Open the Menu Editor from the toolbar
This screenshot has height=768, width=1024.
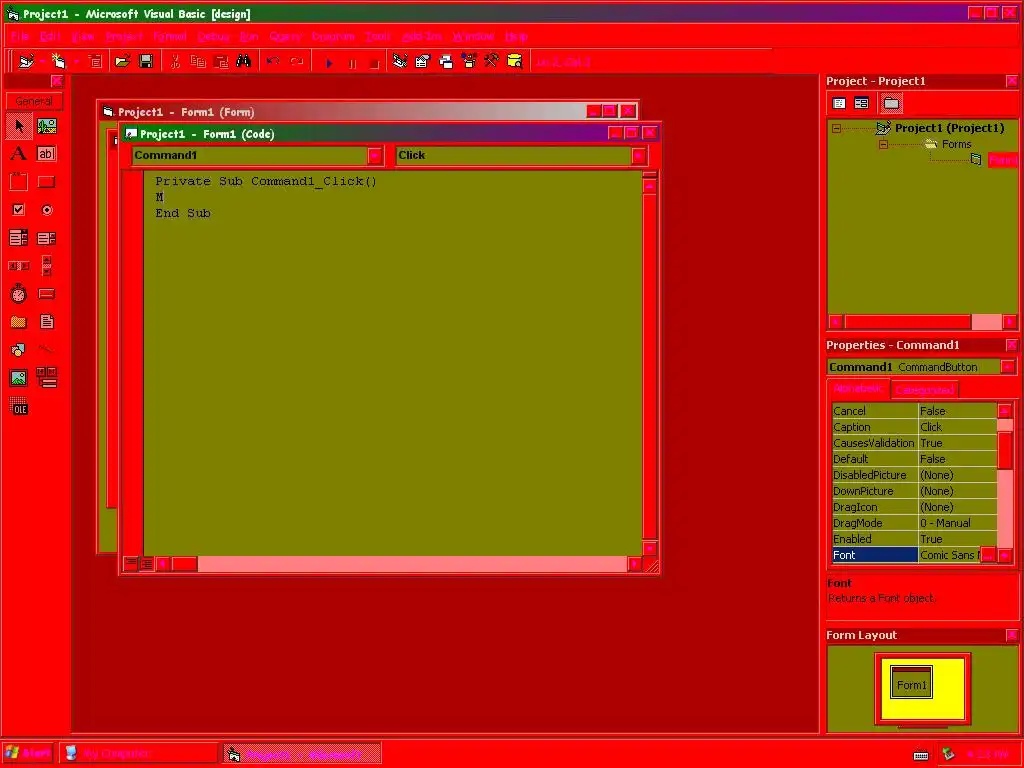(95, 61)
